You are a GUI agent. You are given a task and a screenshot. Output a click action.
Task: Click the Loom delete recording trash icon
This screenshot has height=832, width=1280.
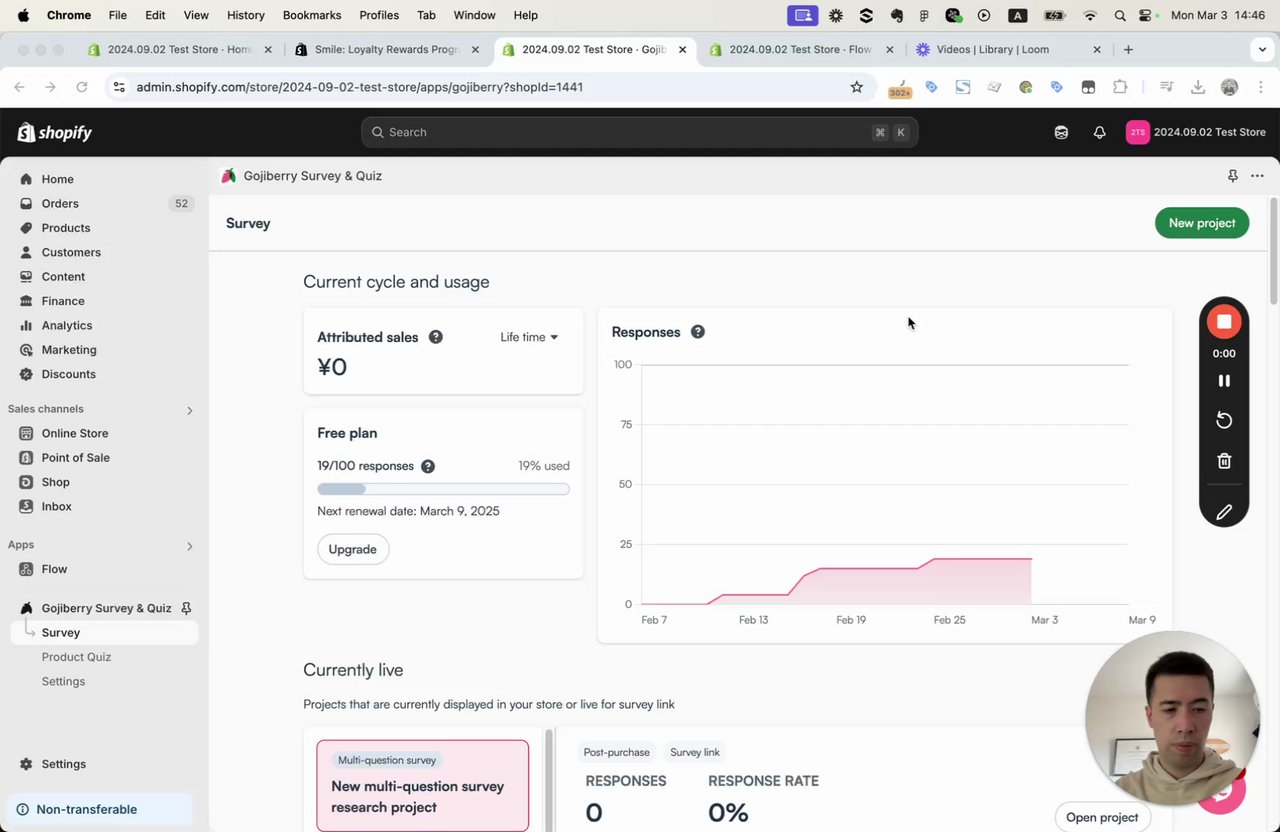[1224, 461]
